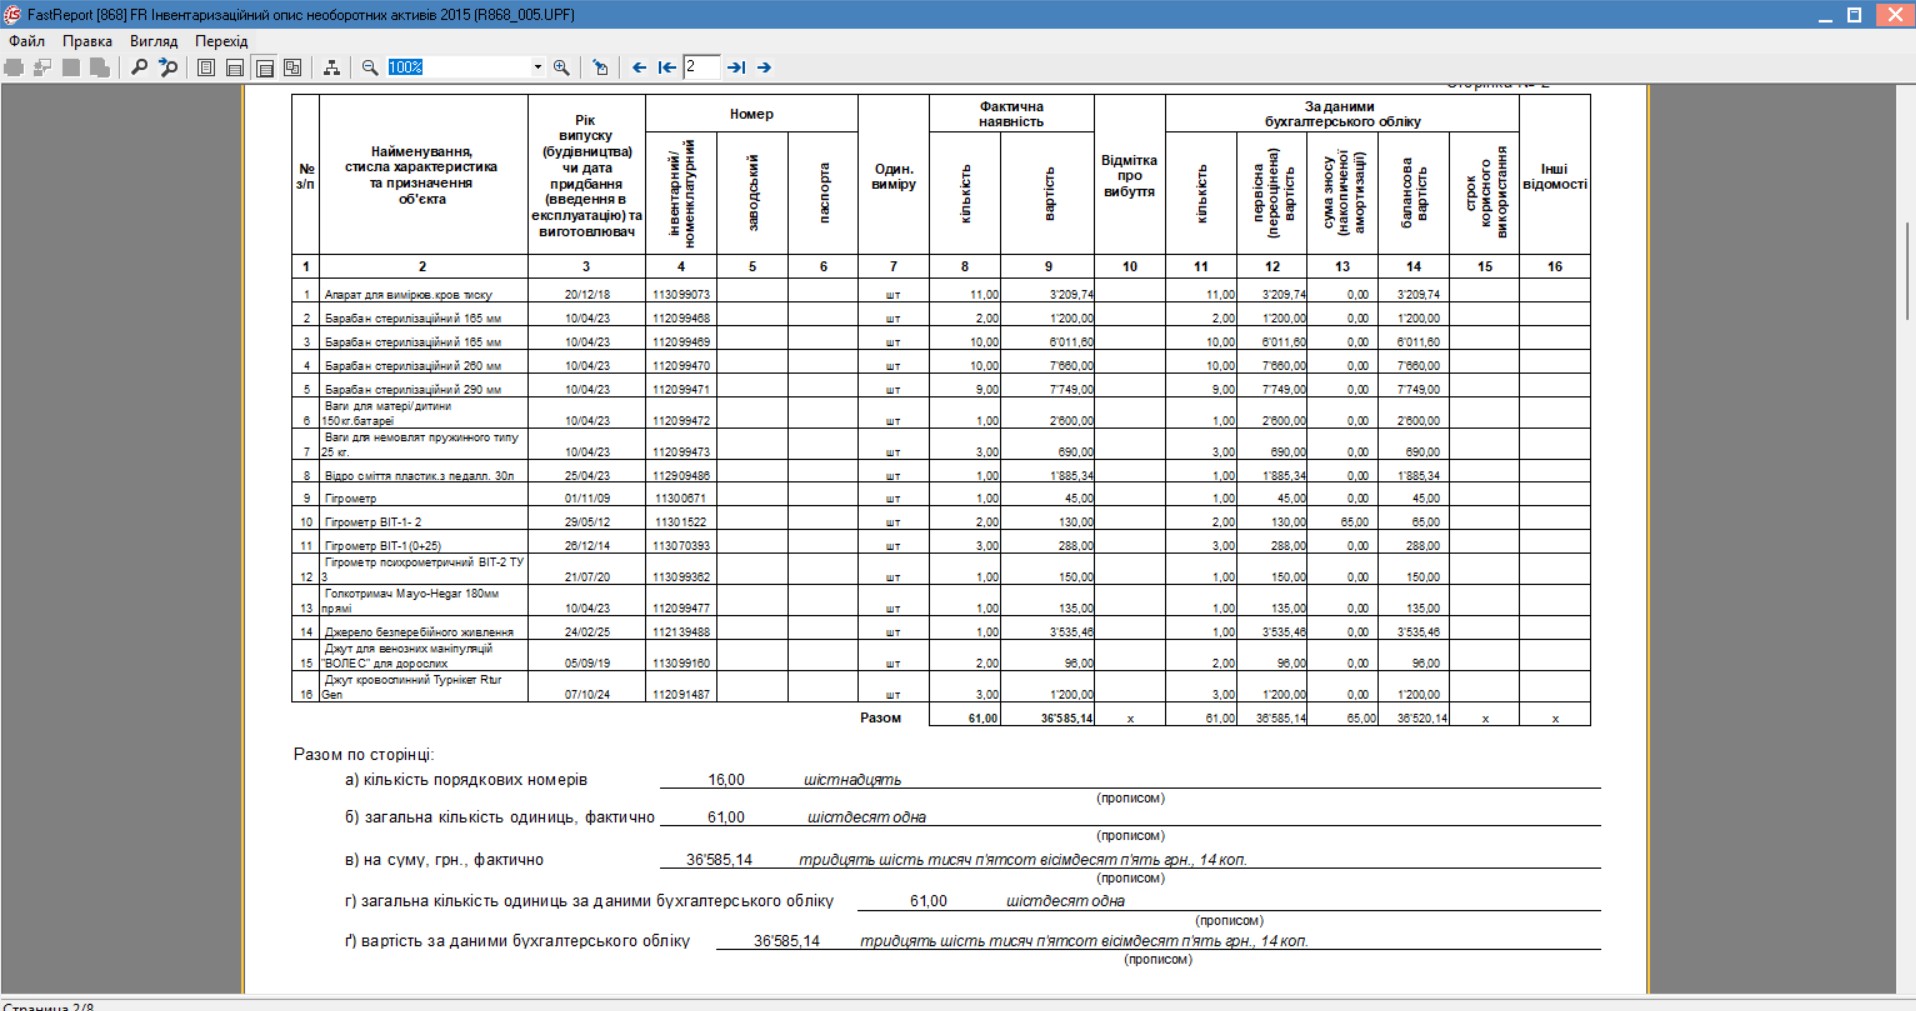Viewport: 1916px width, 1011px height.
Task: Click the 'Гігрометр ВІТ-1(0+25)' row name
Action: pyautogui.click(x=383, y=546)
